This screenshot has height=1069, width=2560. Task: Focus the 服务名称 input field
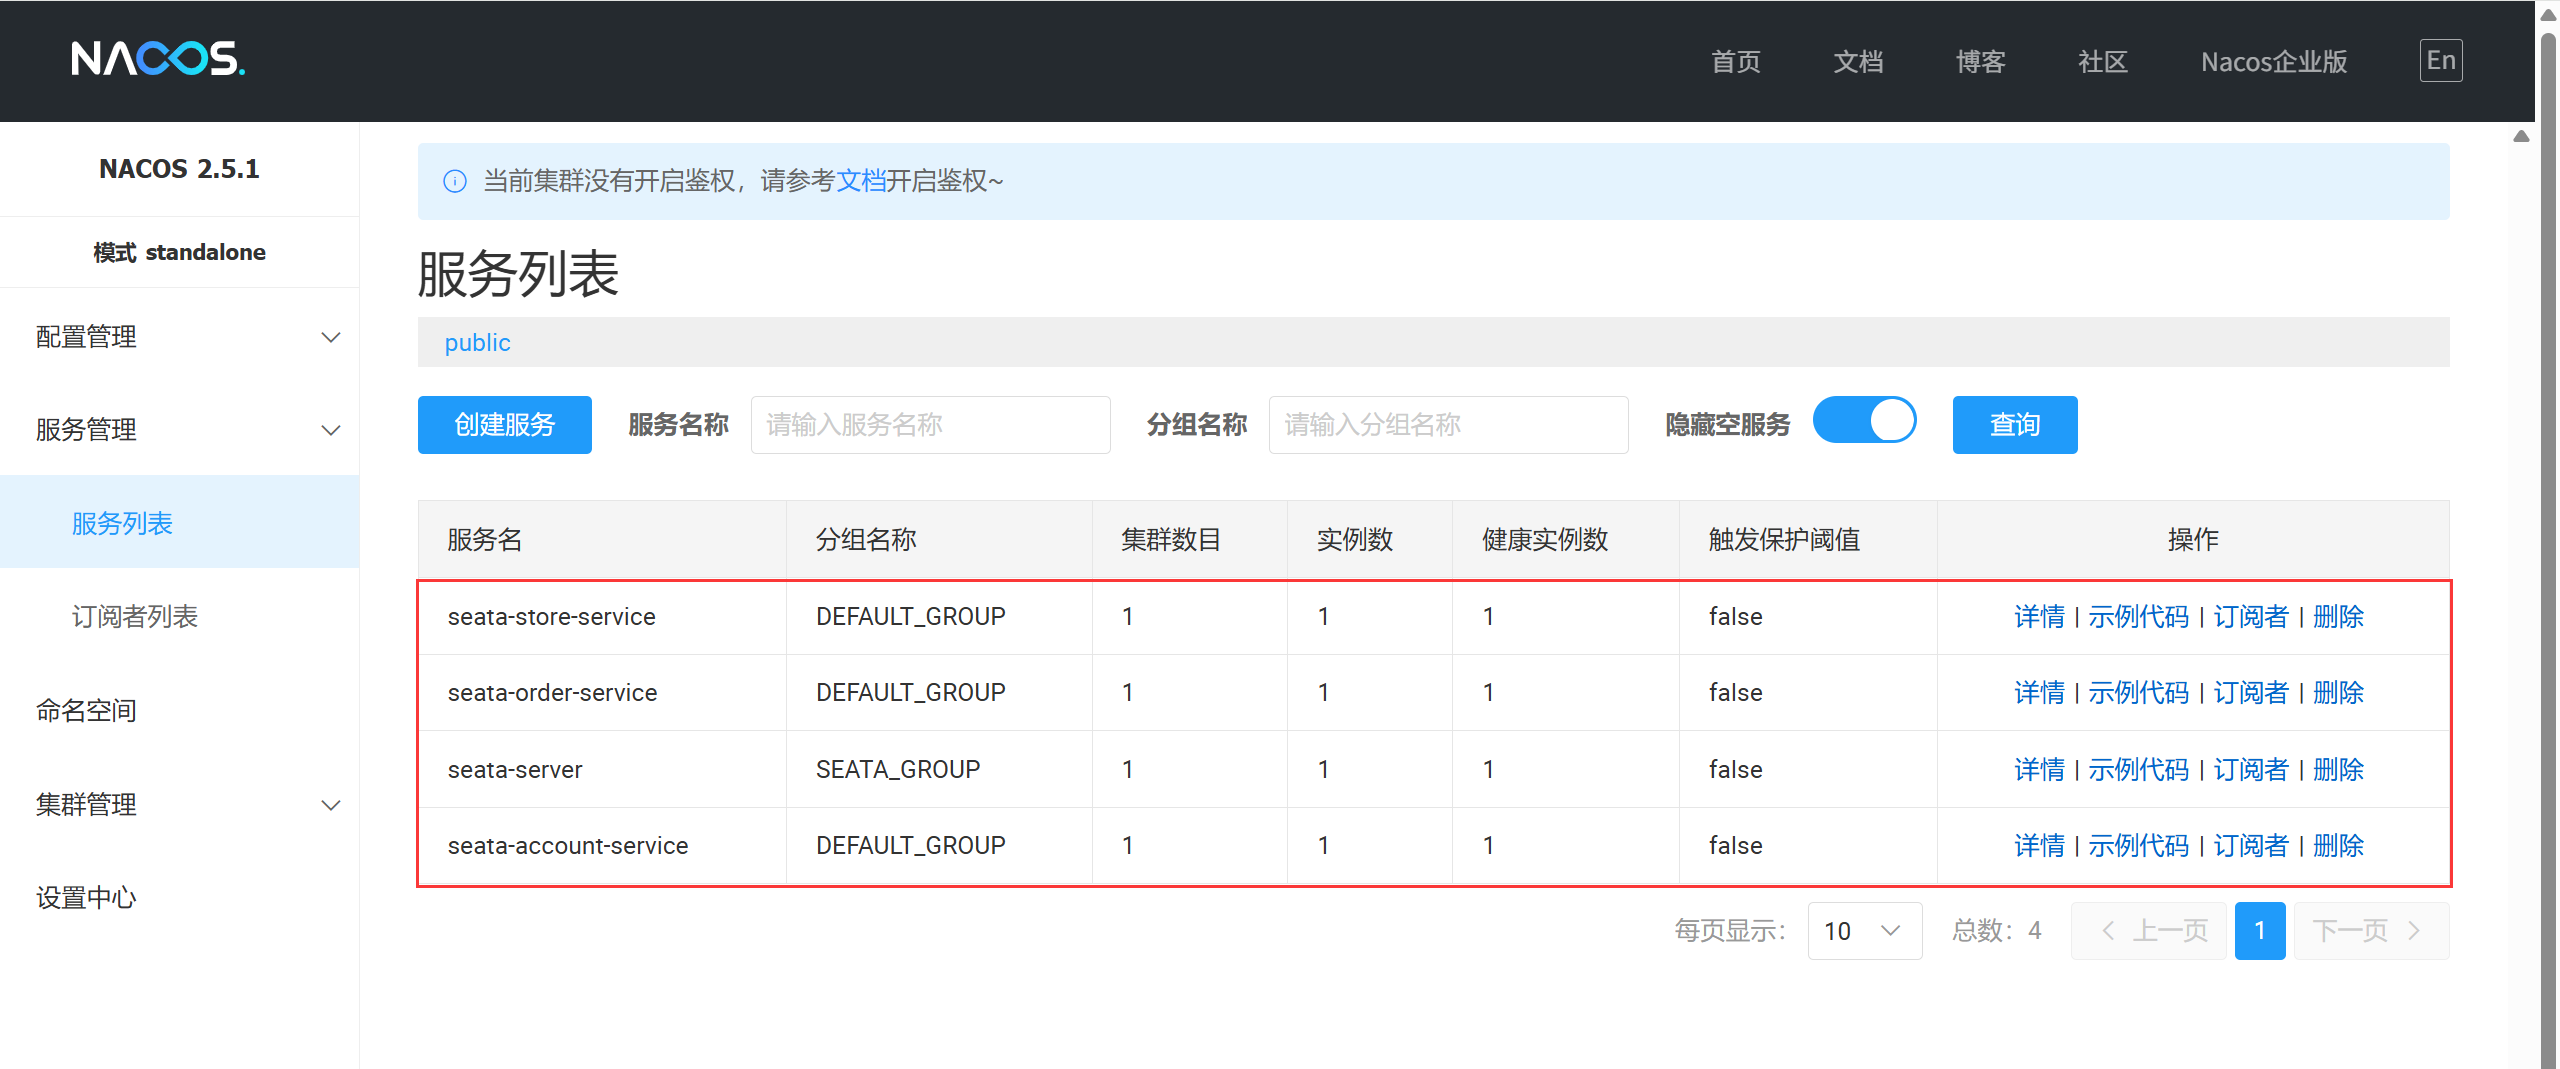[931, 425]
